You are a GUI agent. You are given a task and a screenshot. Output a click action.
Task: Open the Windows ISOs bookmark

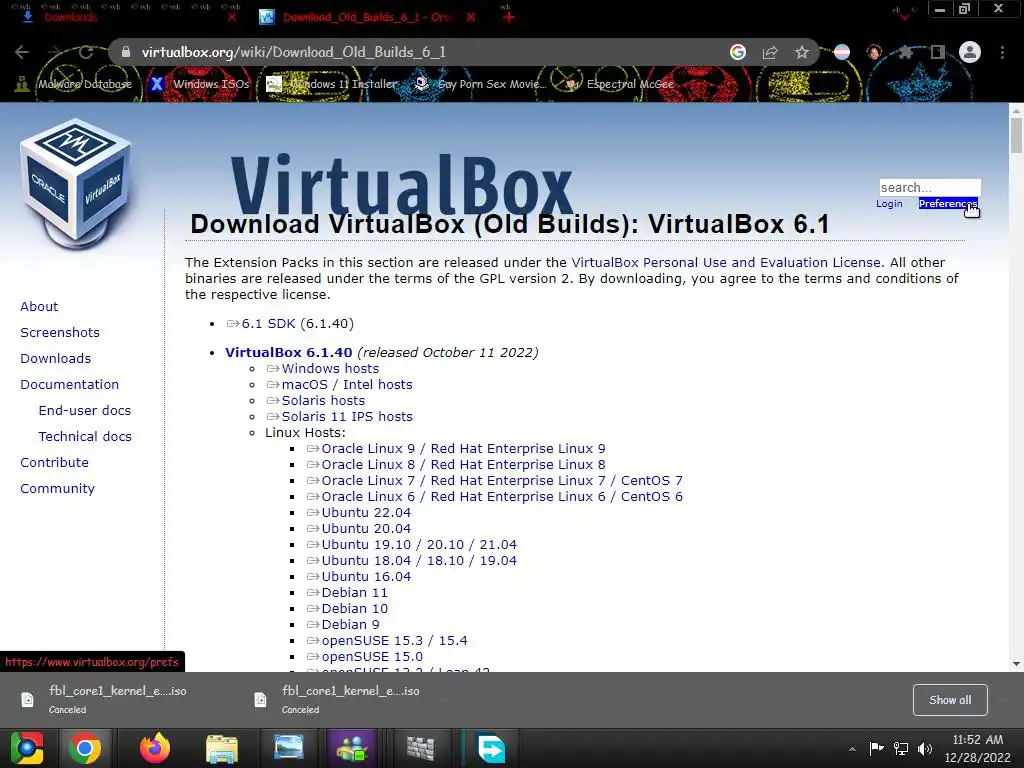pyautogui.click(x=200, y=84)
